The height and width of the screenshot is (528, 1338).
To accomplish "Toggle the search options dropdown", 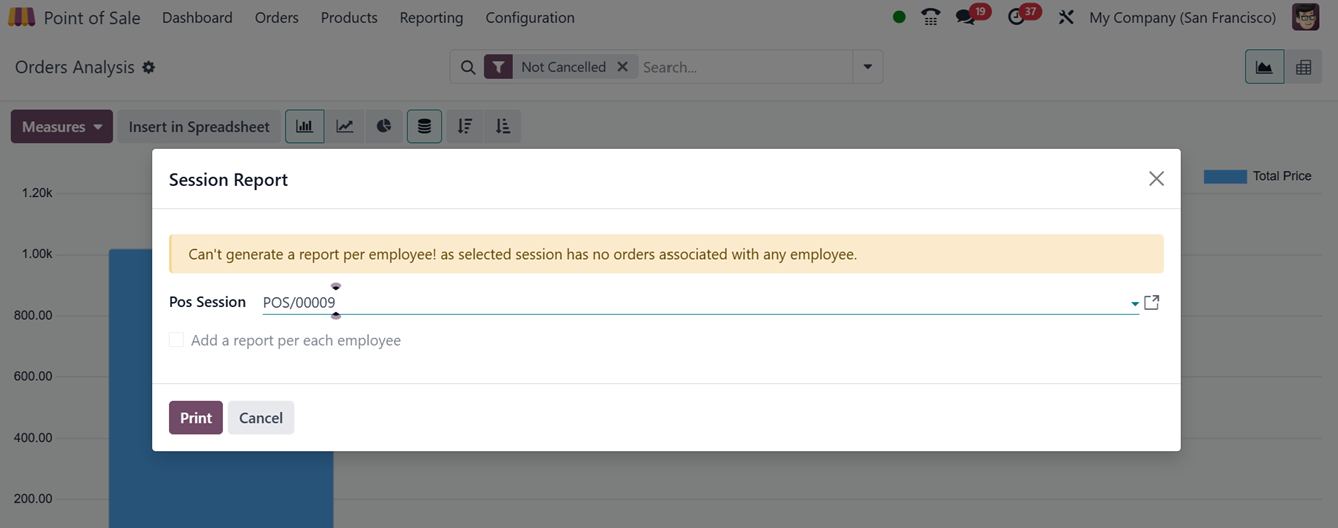I will [867, 67].
